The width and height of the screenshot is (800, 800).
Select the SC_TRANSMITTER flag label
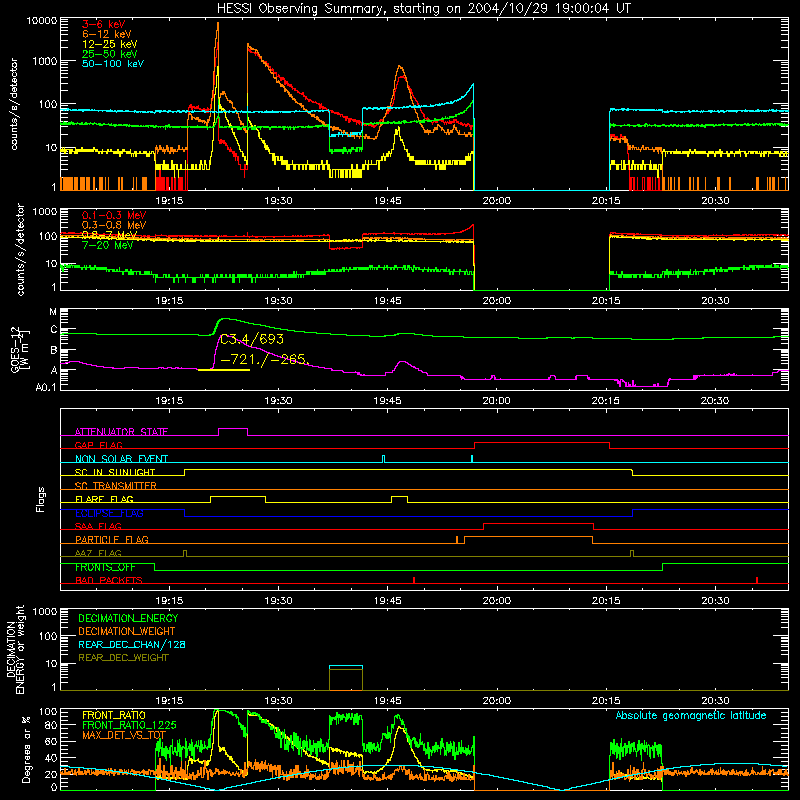[116, 486]
